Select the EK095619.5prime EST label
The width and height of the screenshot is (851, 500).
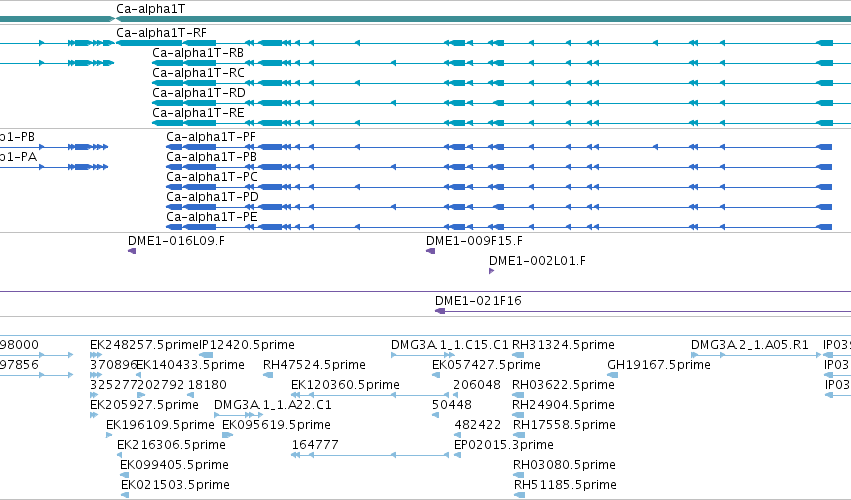(x=276, y=426)
